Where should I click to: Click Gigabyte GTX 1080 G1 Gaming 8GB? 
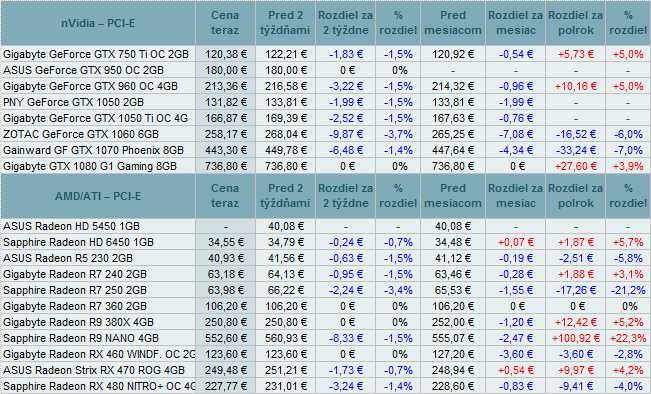(90, 166)
